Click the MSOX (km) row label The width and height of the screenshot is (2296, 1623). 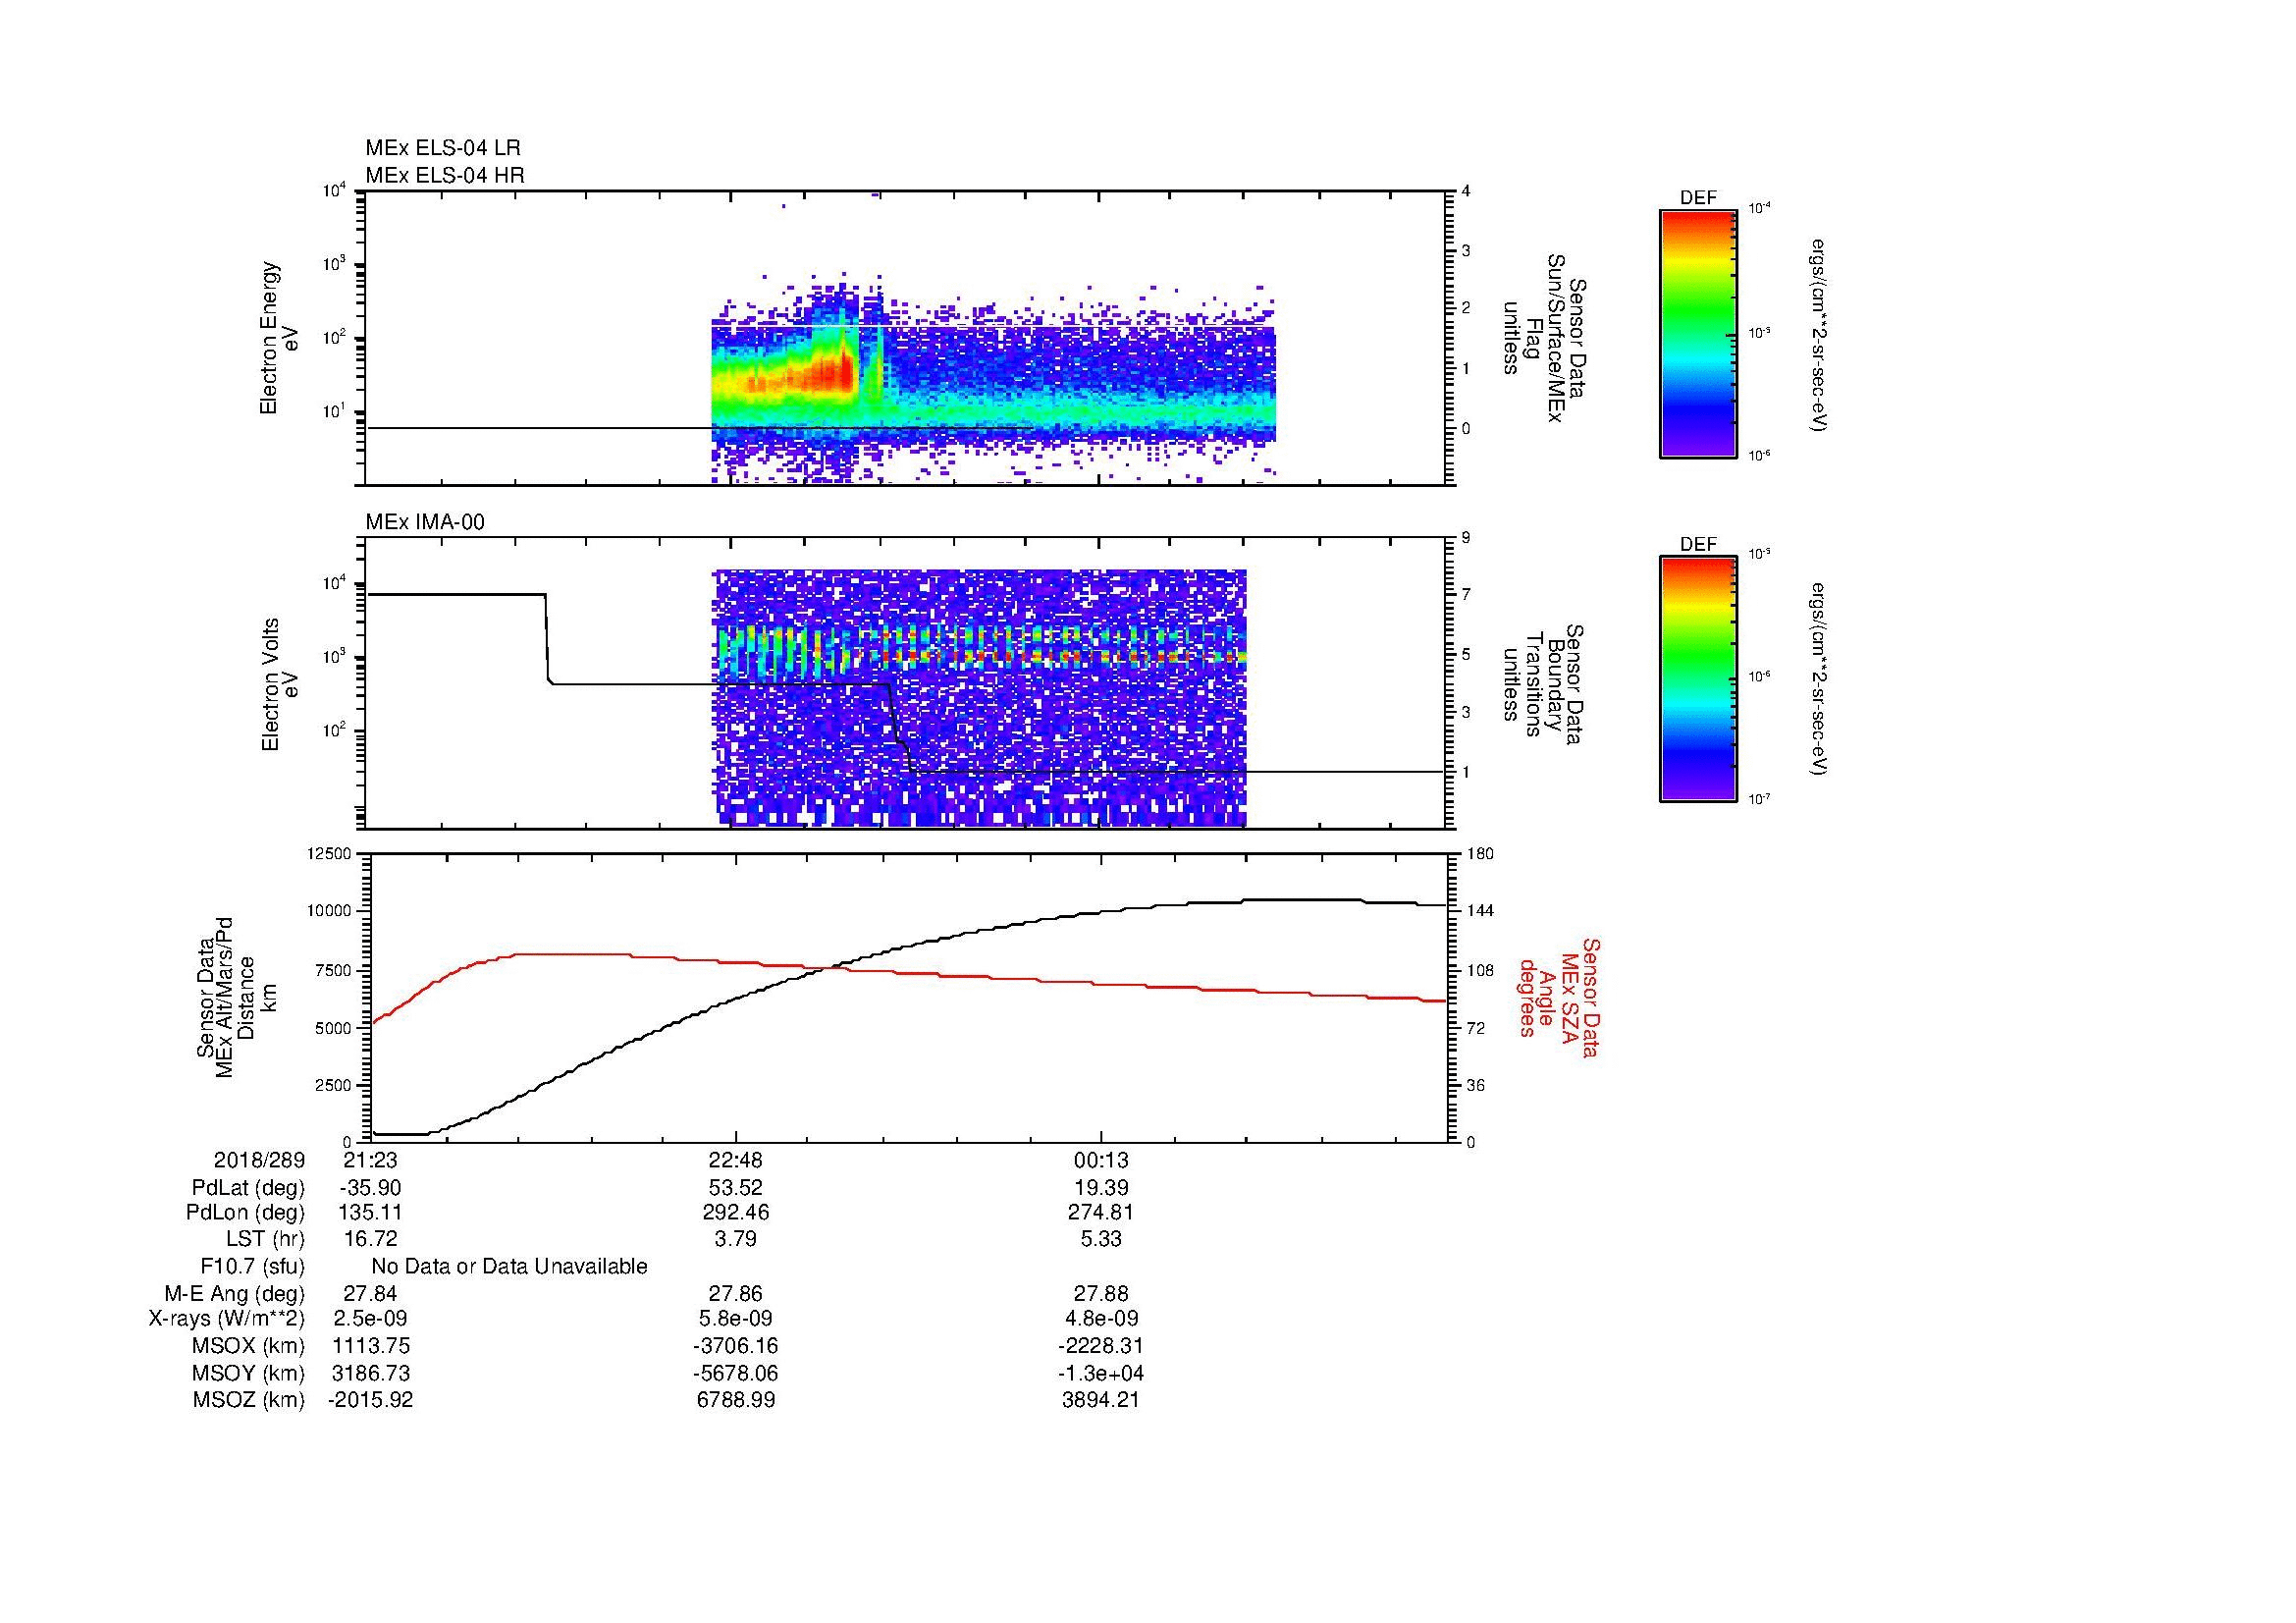tap(248, 1346)
